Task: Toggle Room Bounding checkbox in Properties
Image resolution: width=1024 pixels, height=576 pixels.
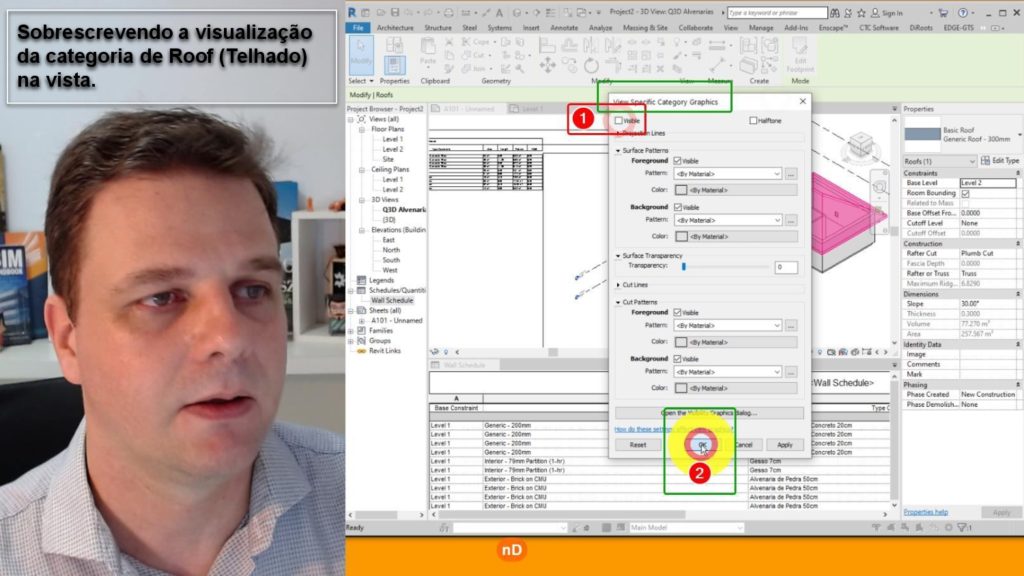Action: (x=965, y=193)
